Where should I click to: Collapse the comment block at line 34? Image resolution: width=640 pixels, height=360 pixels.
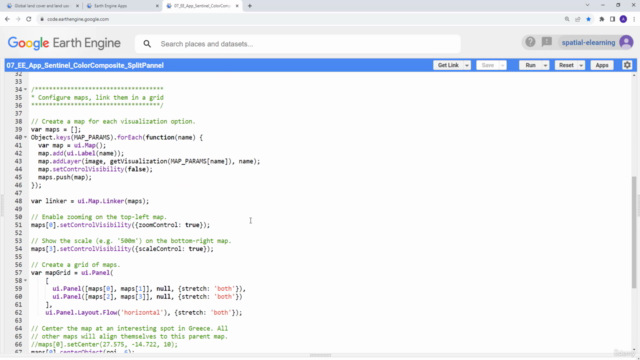[x=25, y=89]
